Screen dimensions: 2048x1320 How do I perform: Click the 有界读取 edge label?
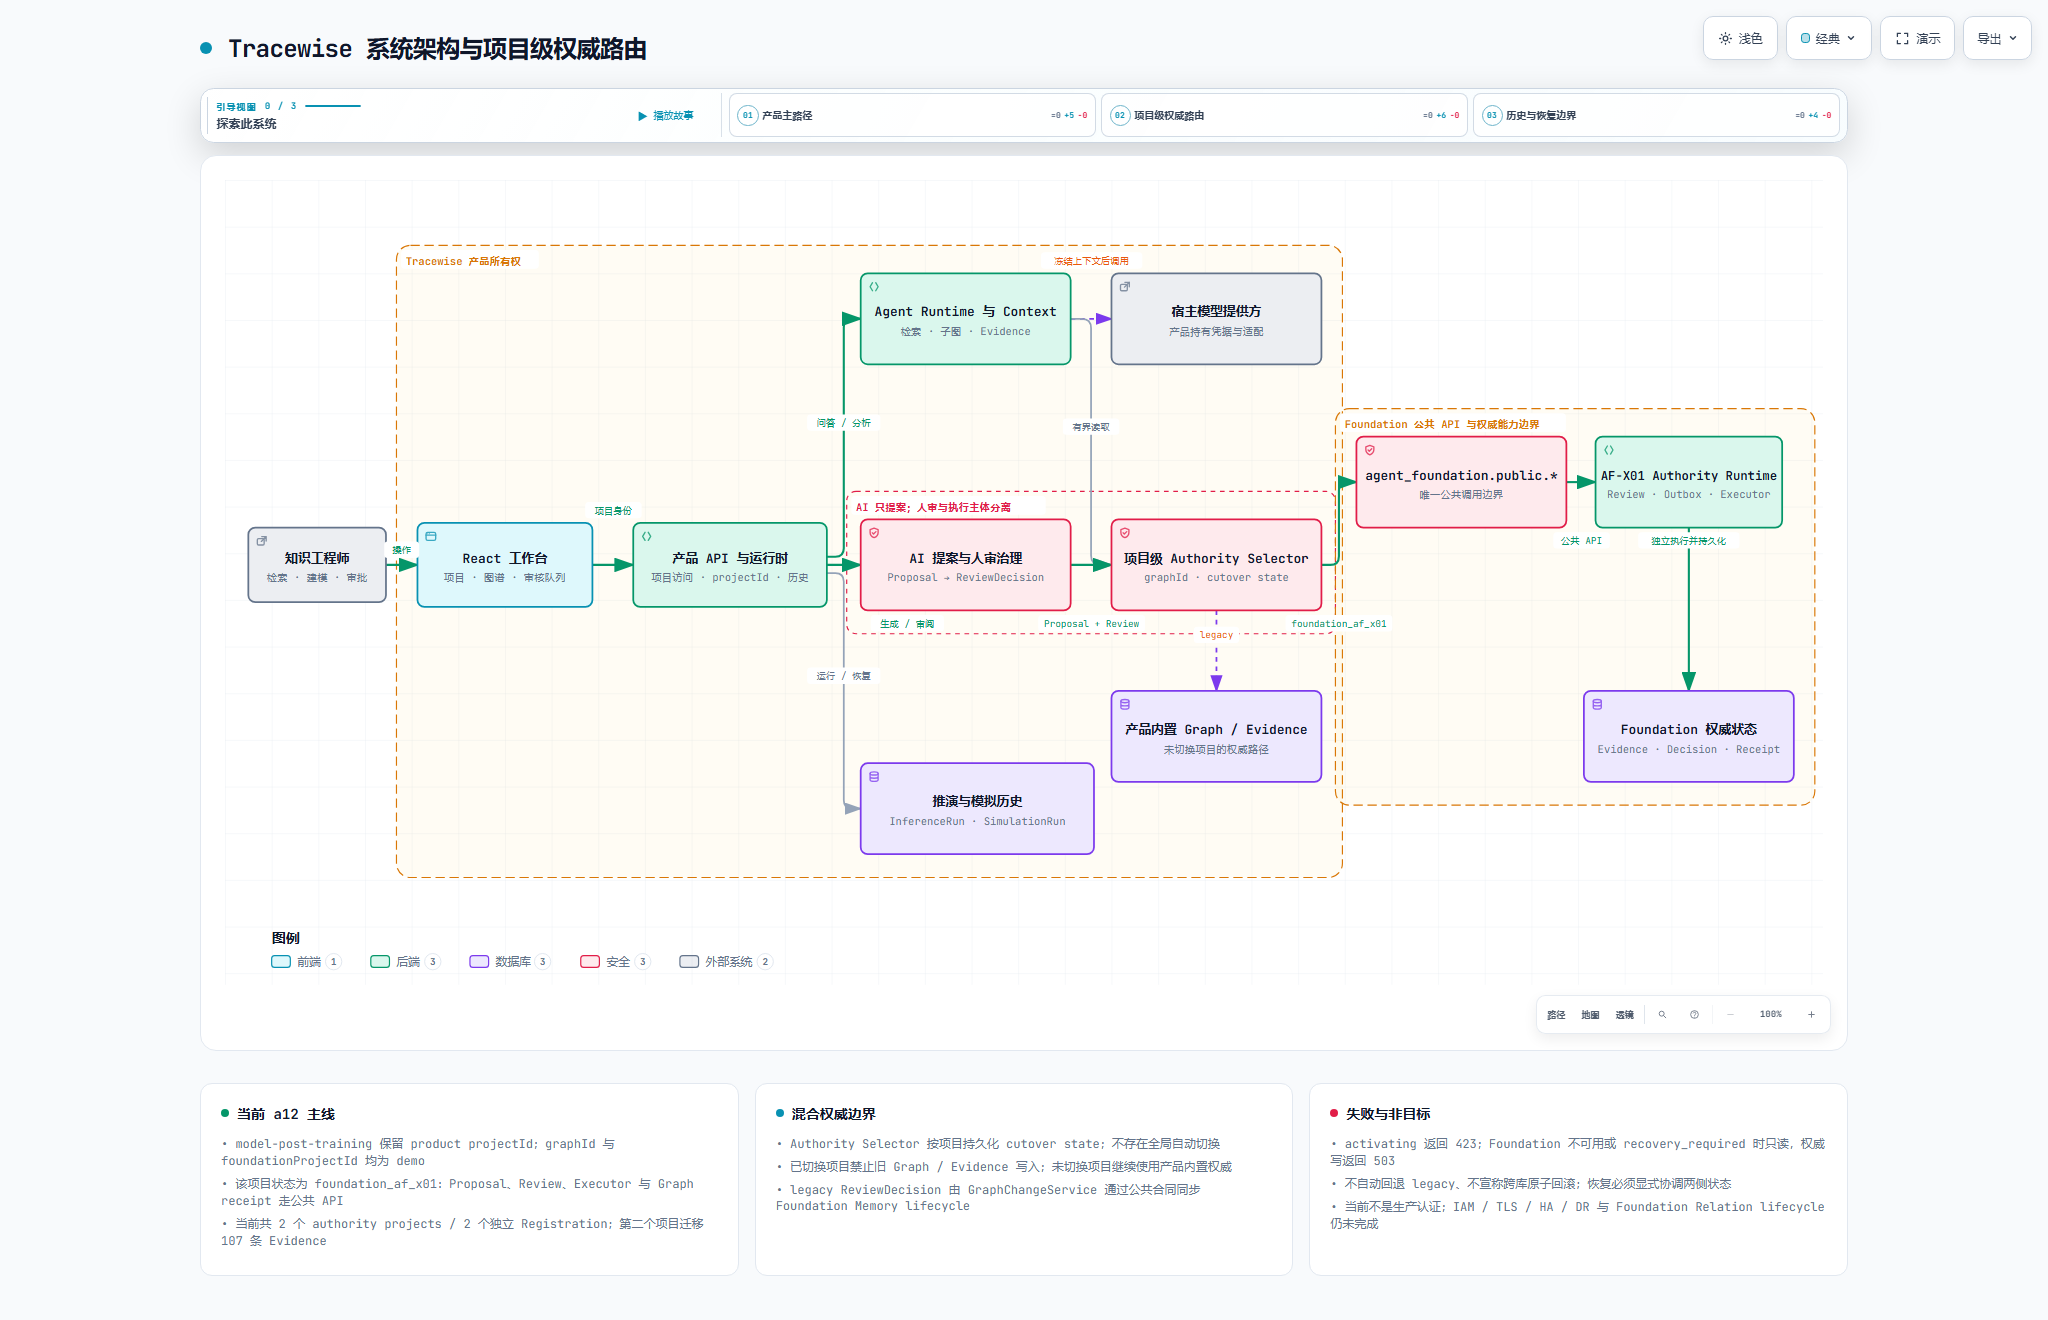1091,427
